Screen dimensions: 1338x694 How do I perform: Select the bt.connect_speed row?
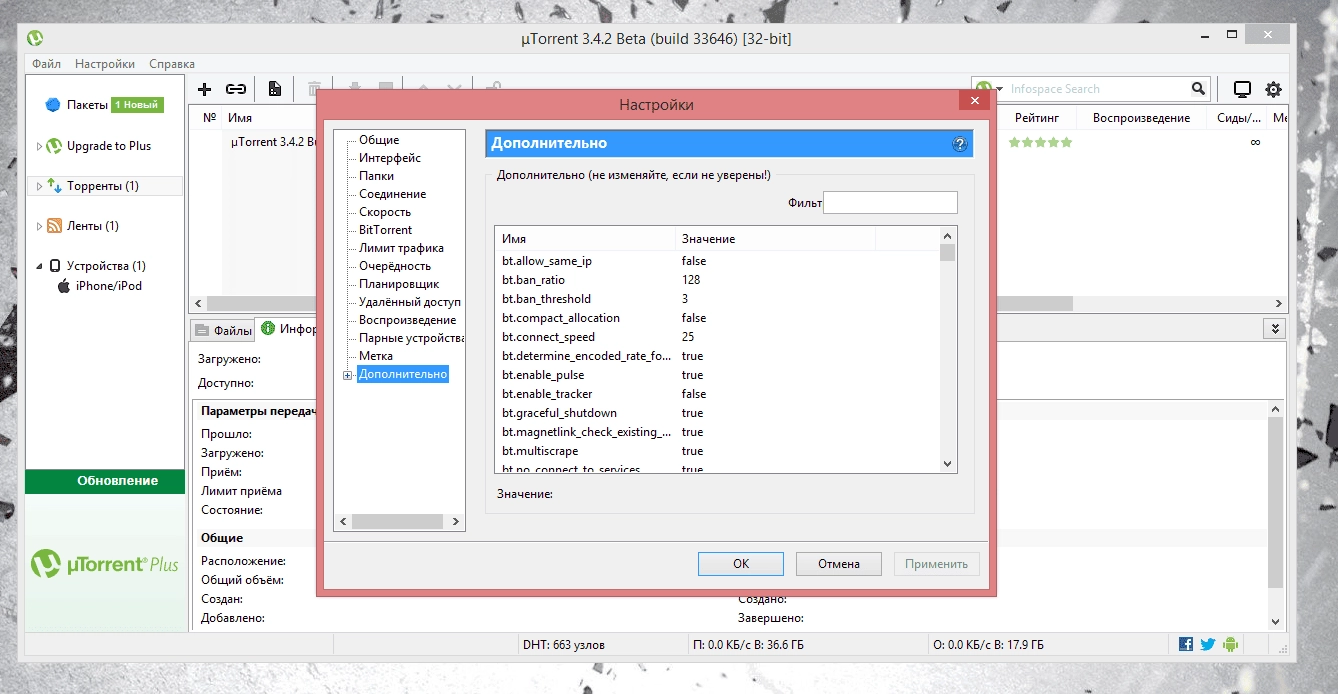click(x=717, y=337)
